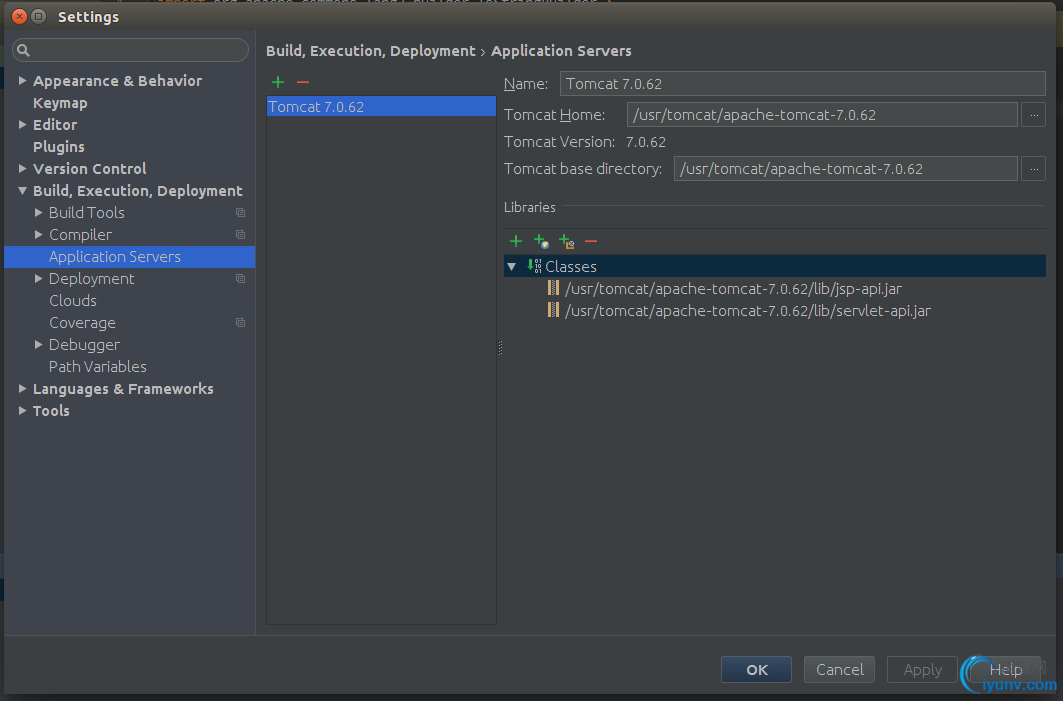Image resolution: width=1063 pixels, height=701 pixels.
Task: Open the Keymap settings page
Action: point(60,103)
